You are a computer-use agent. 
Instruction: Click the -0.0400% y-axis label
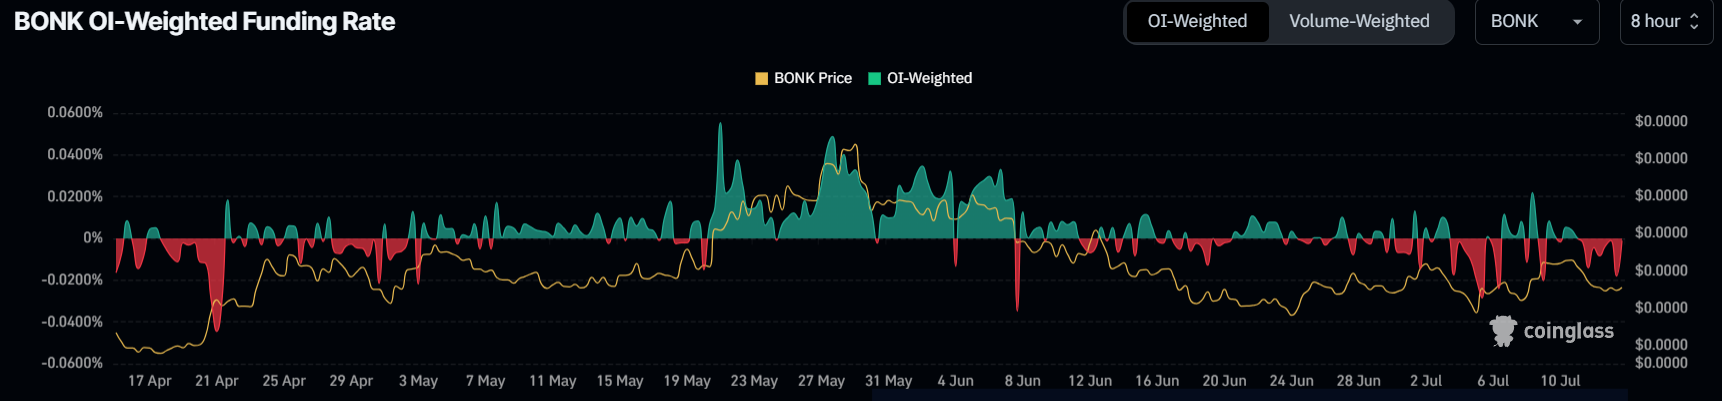tap(72, 321)
